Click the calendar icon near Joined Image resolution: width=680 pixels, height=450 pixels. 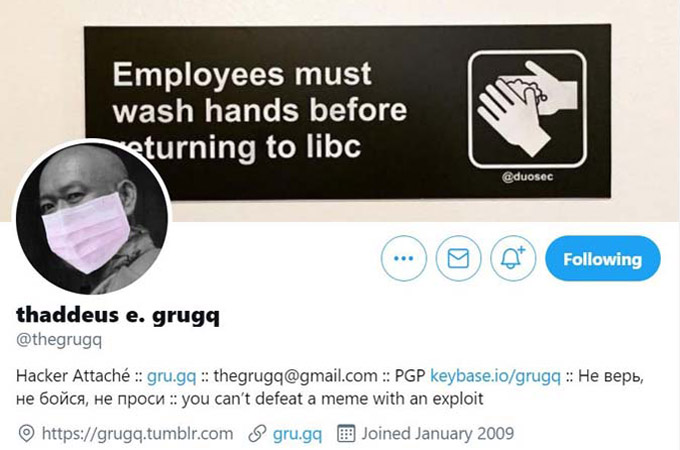346,434
